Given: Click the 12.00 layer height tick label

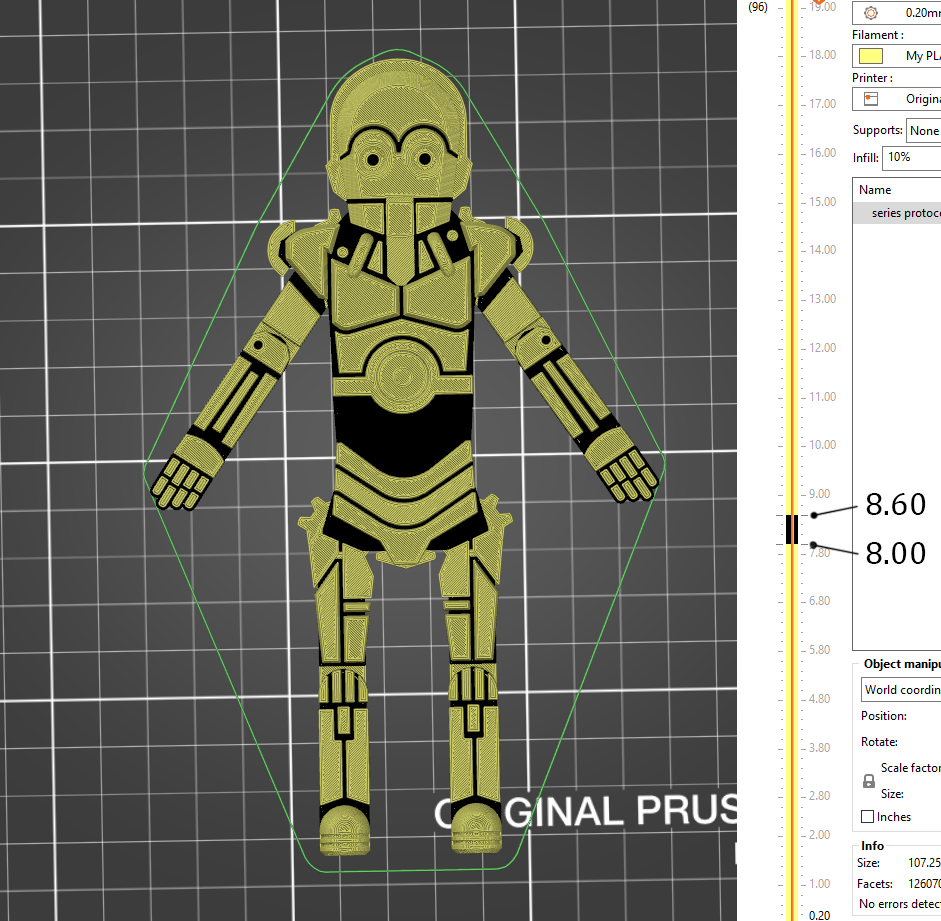Looking at the screenshot, I should pyautogui.click(x=822, y=348).
